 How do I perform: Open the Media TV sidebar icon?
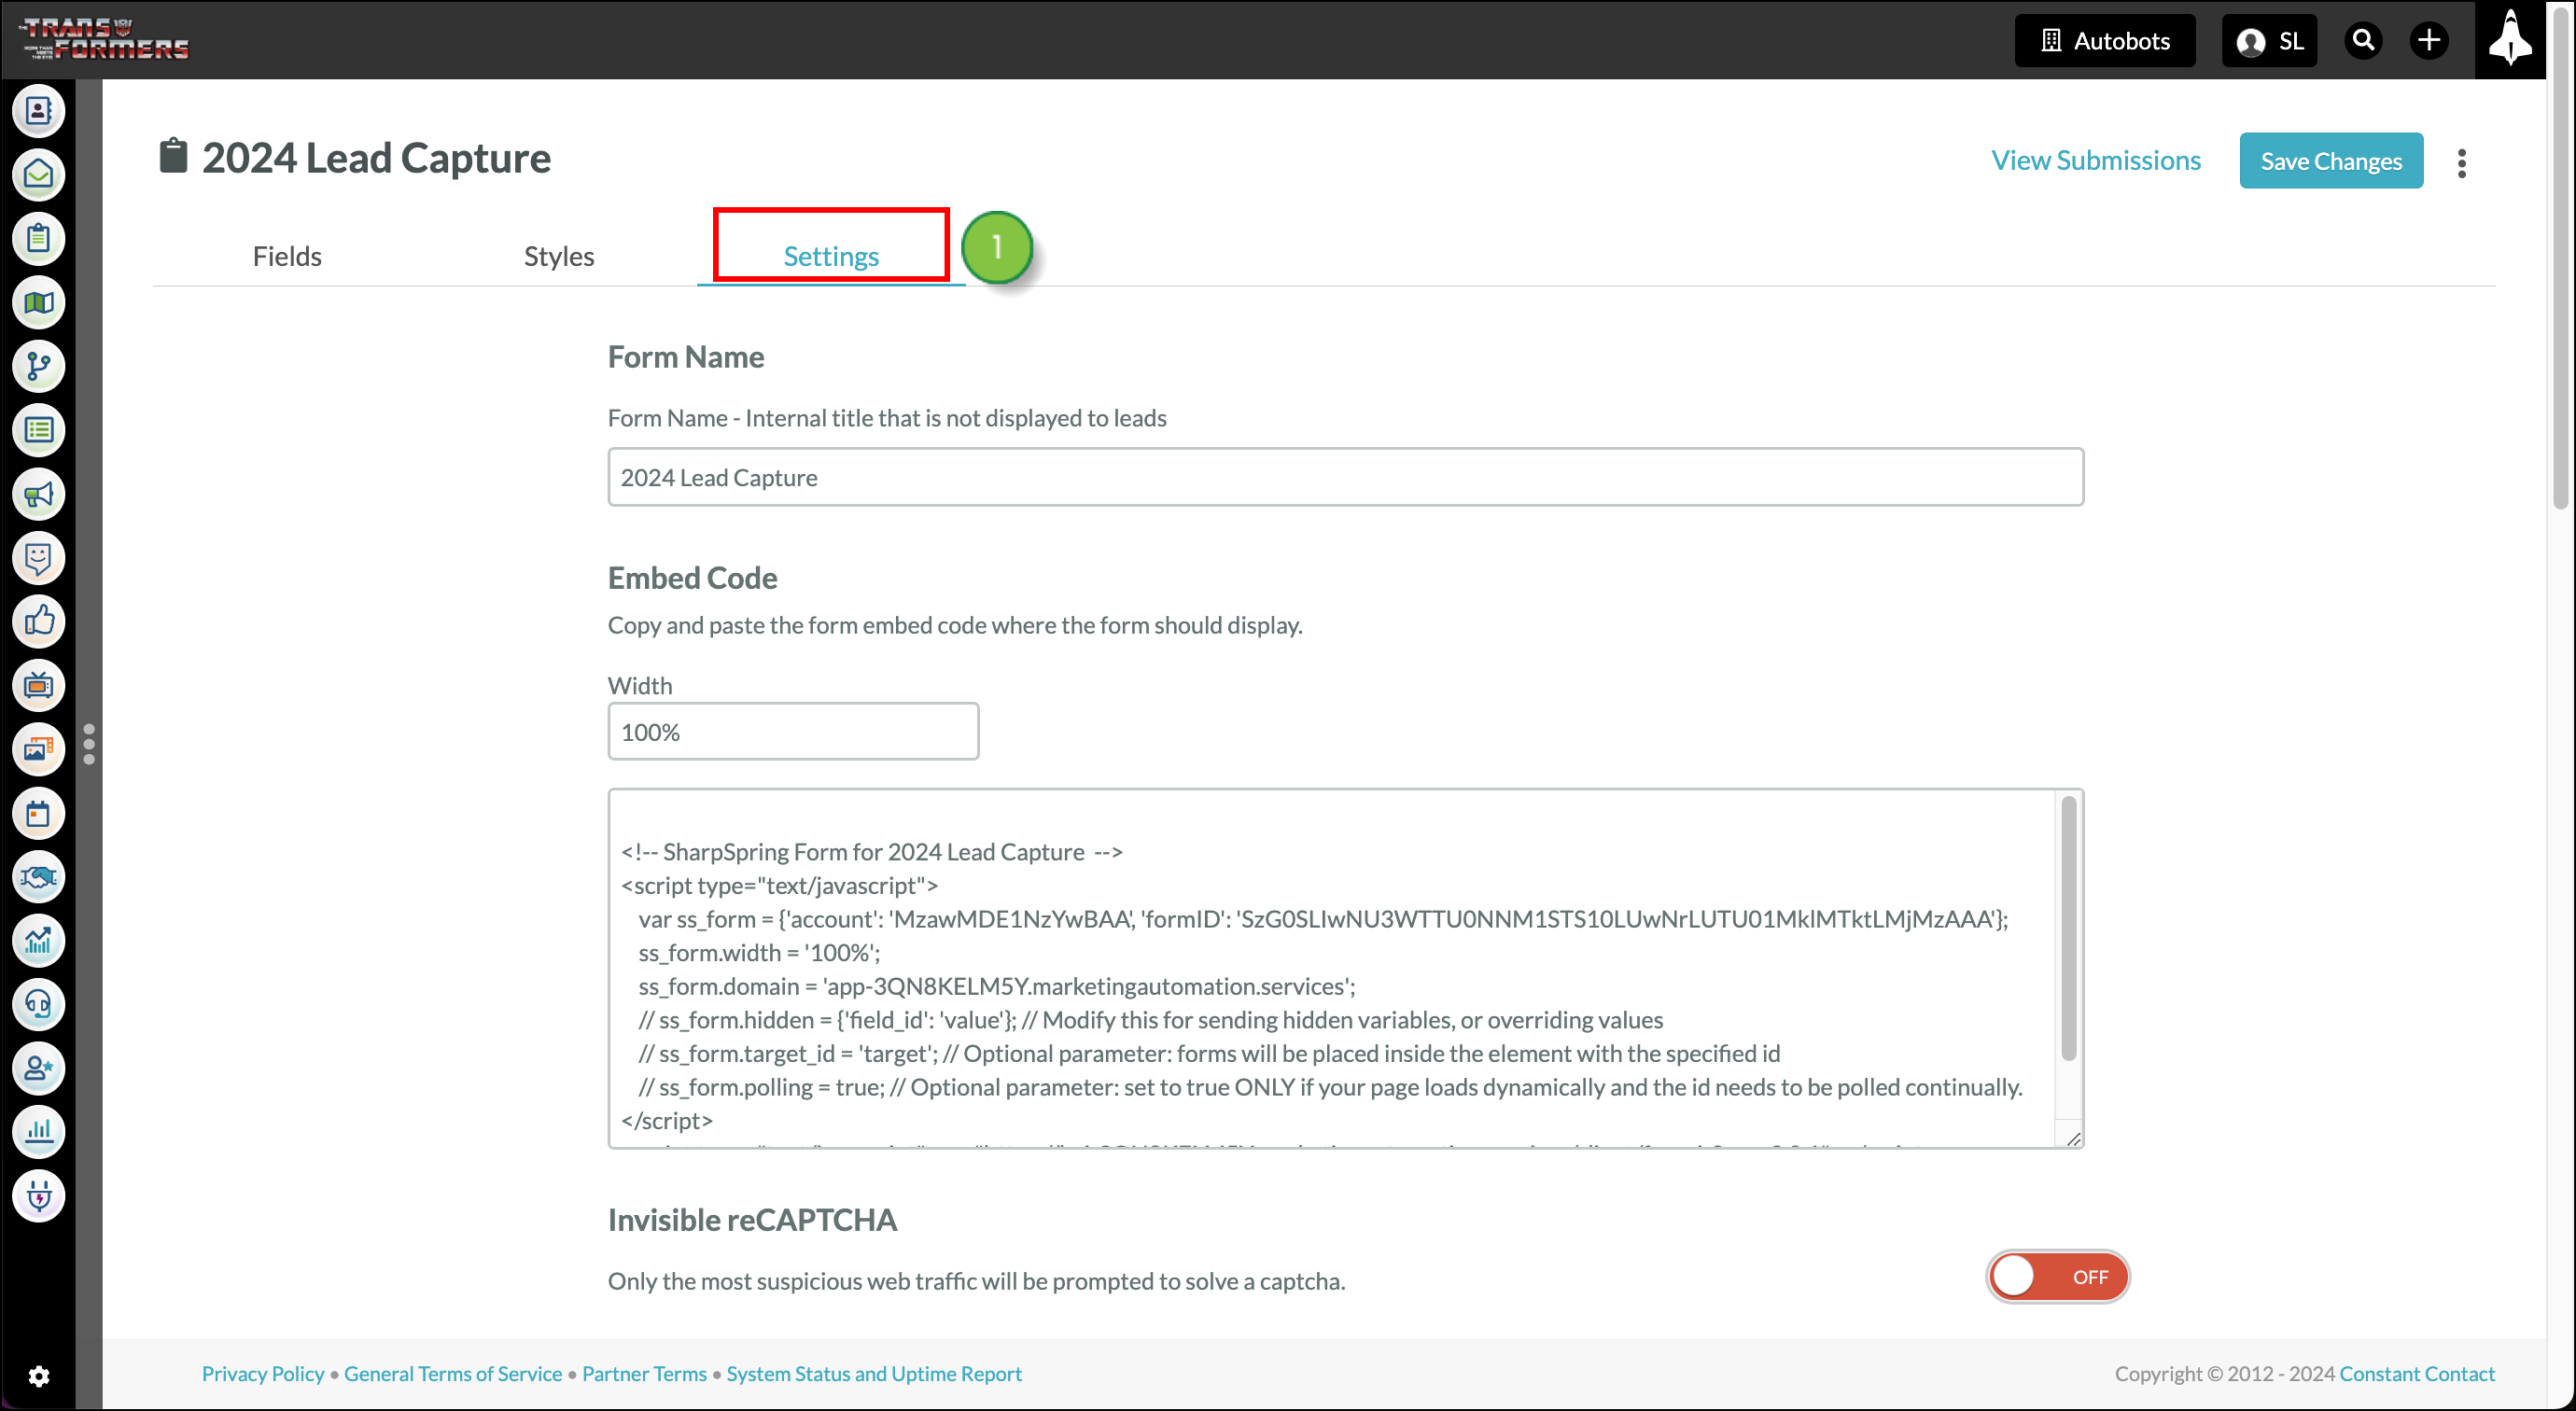point(38,686)
